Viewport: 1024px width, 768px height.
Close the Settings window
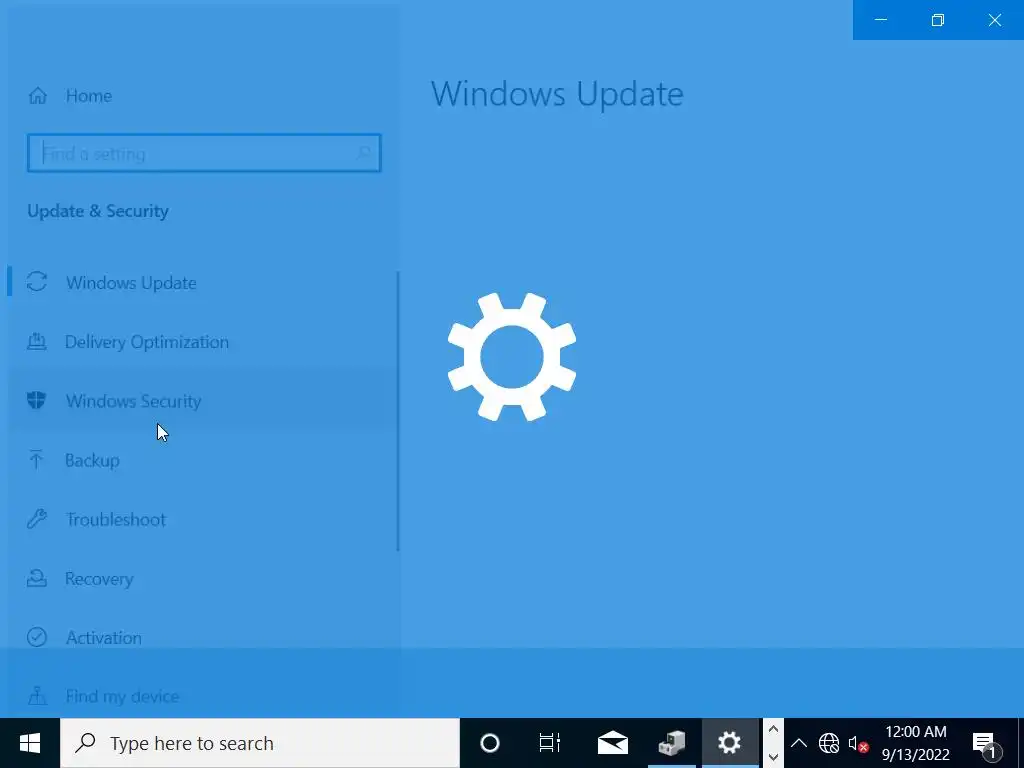pyautogui.click(x=995, y=20)
